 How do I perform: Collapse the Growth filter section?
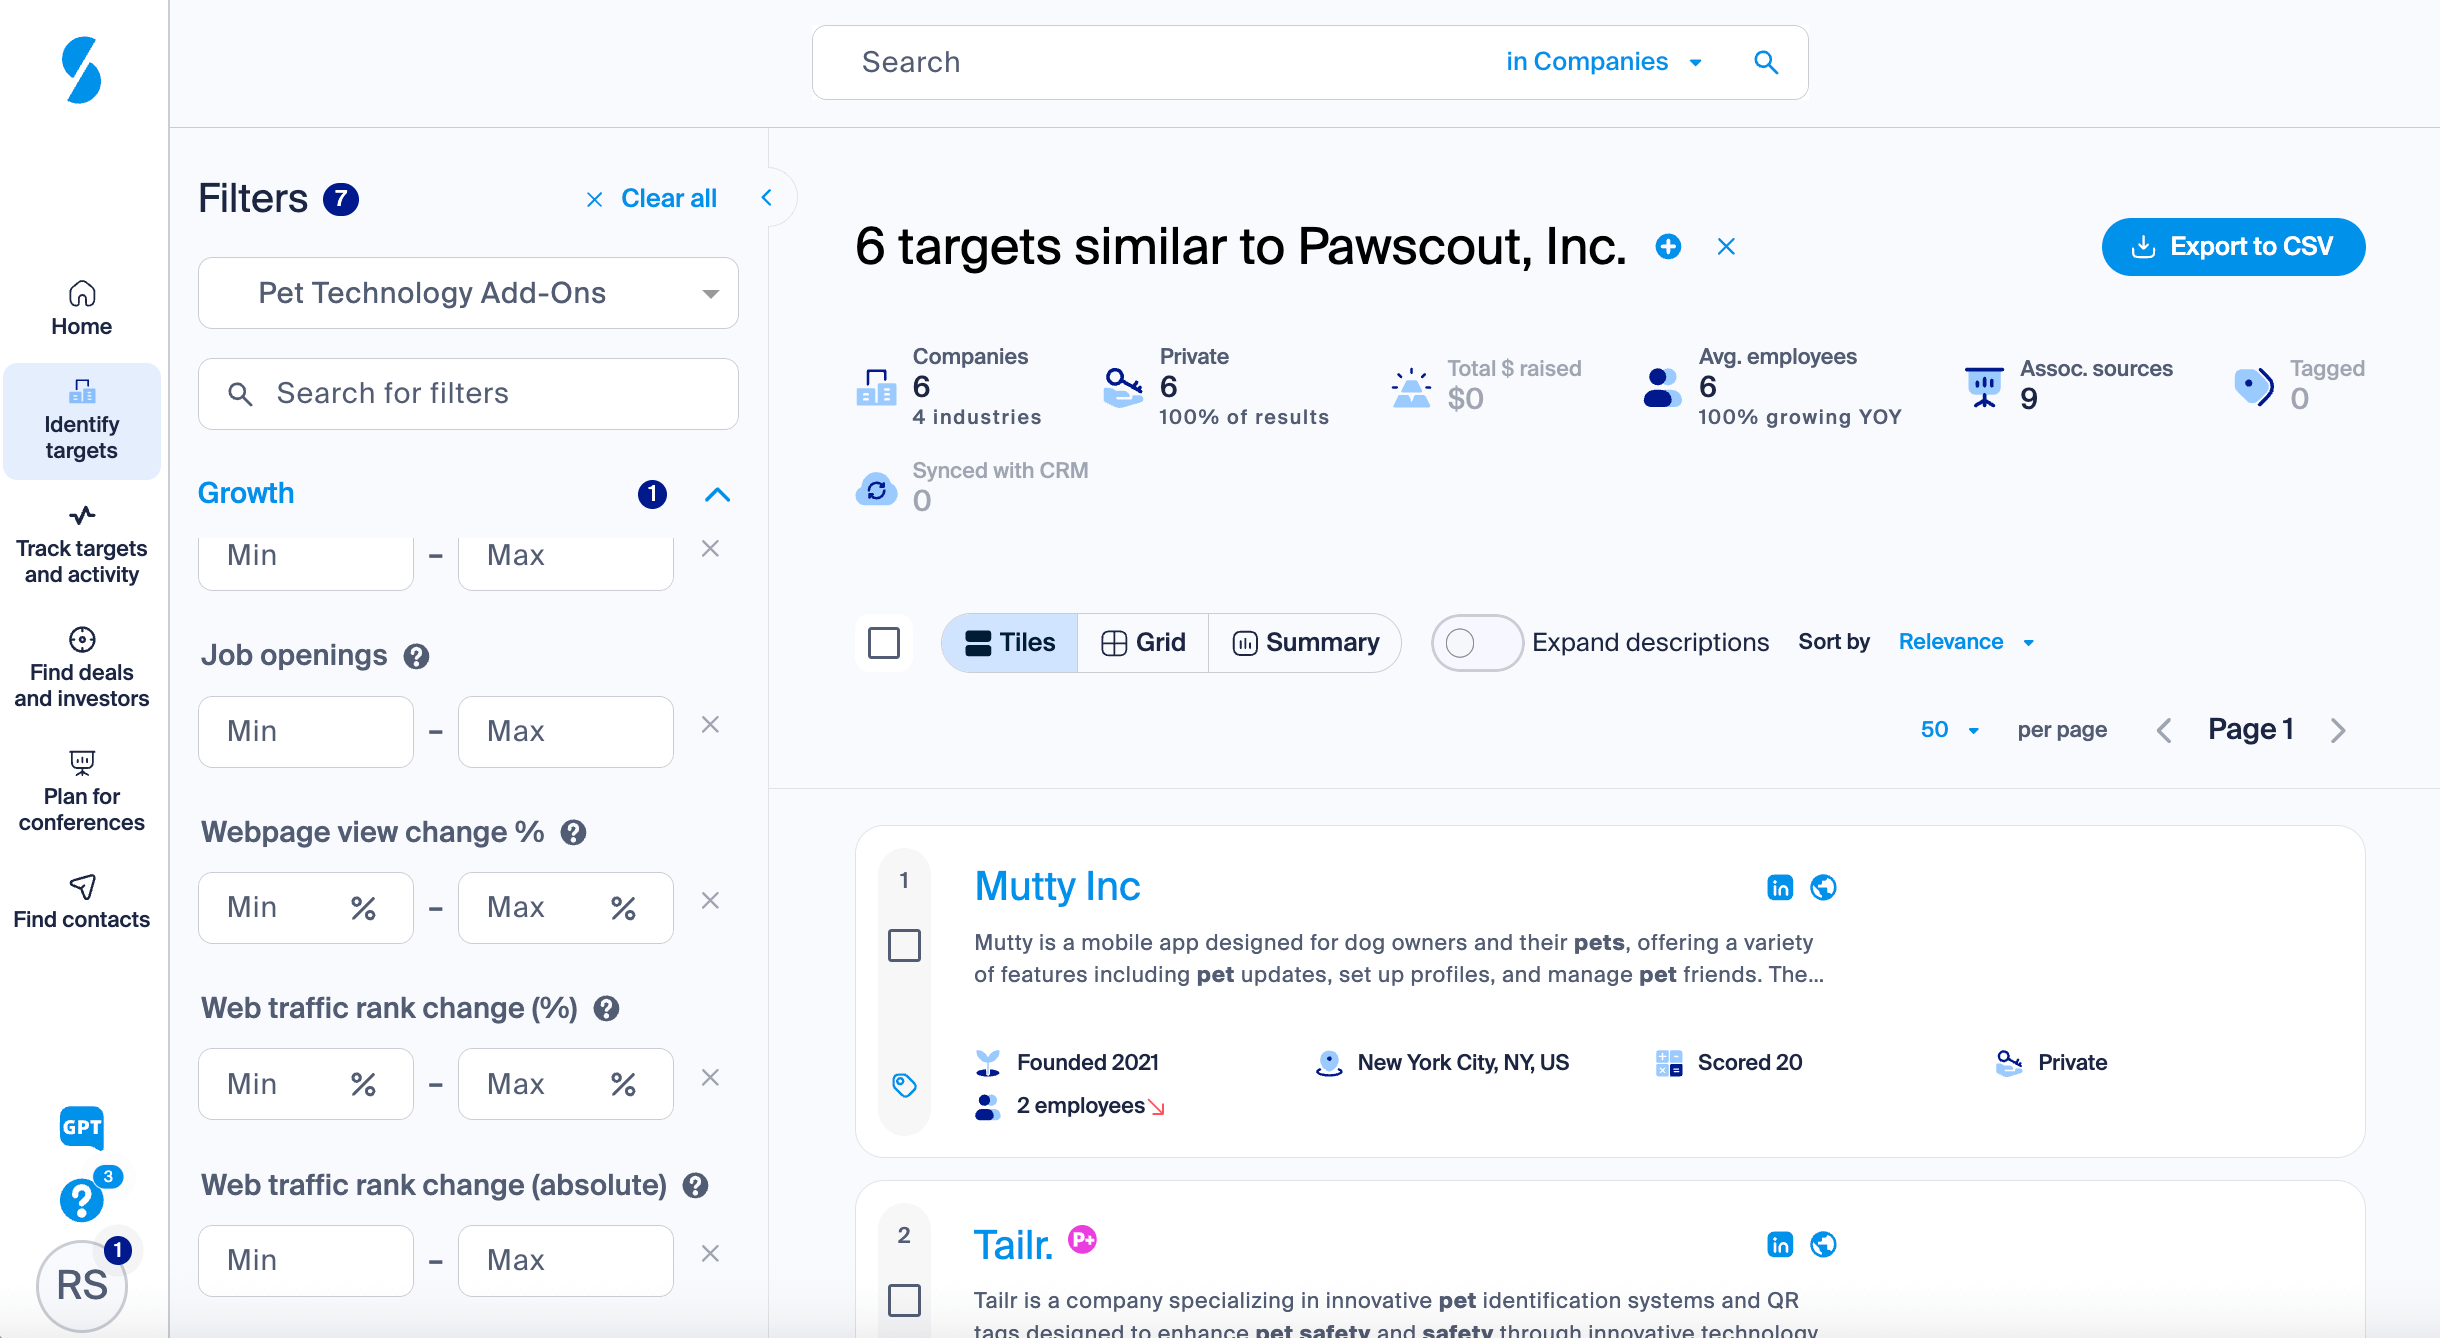717,494
